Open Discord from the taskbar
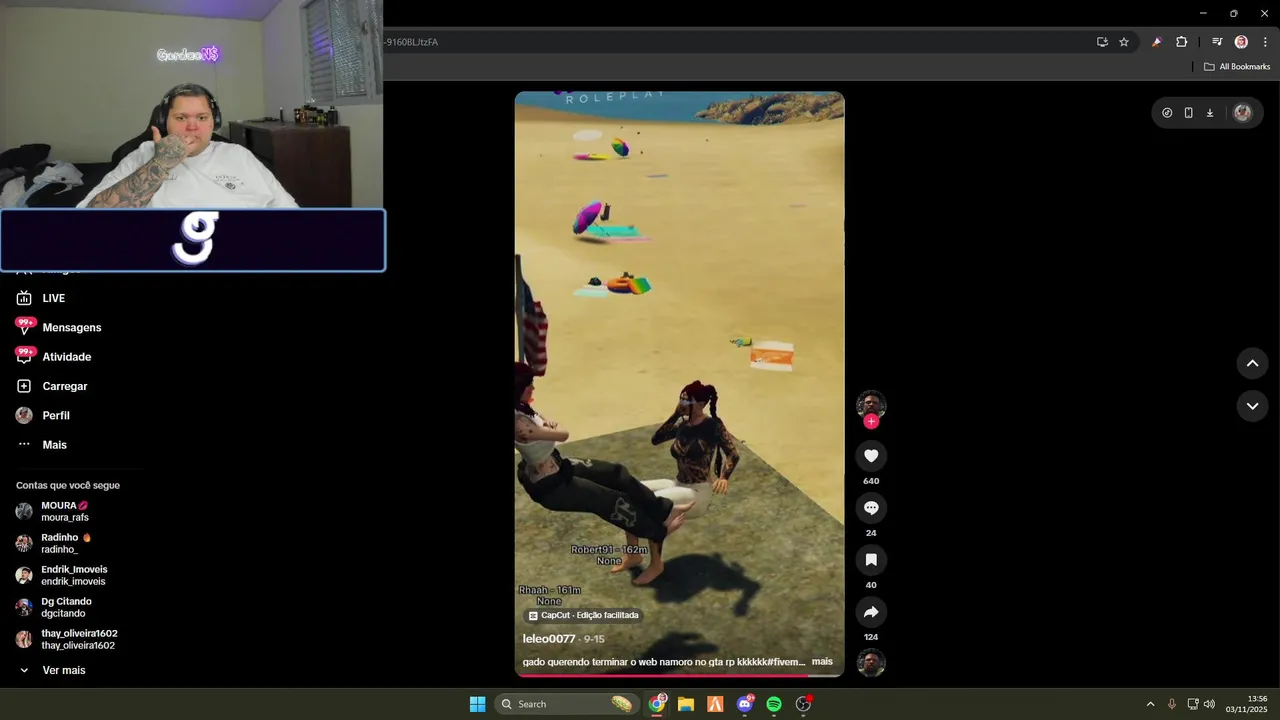The width and height of the screenshot is (1280, 720). [x=745, y=704]
